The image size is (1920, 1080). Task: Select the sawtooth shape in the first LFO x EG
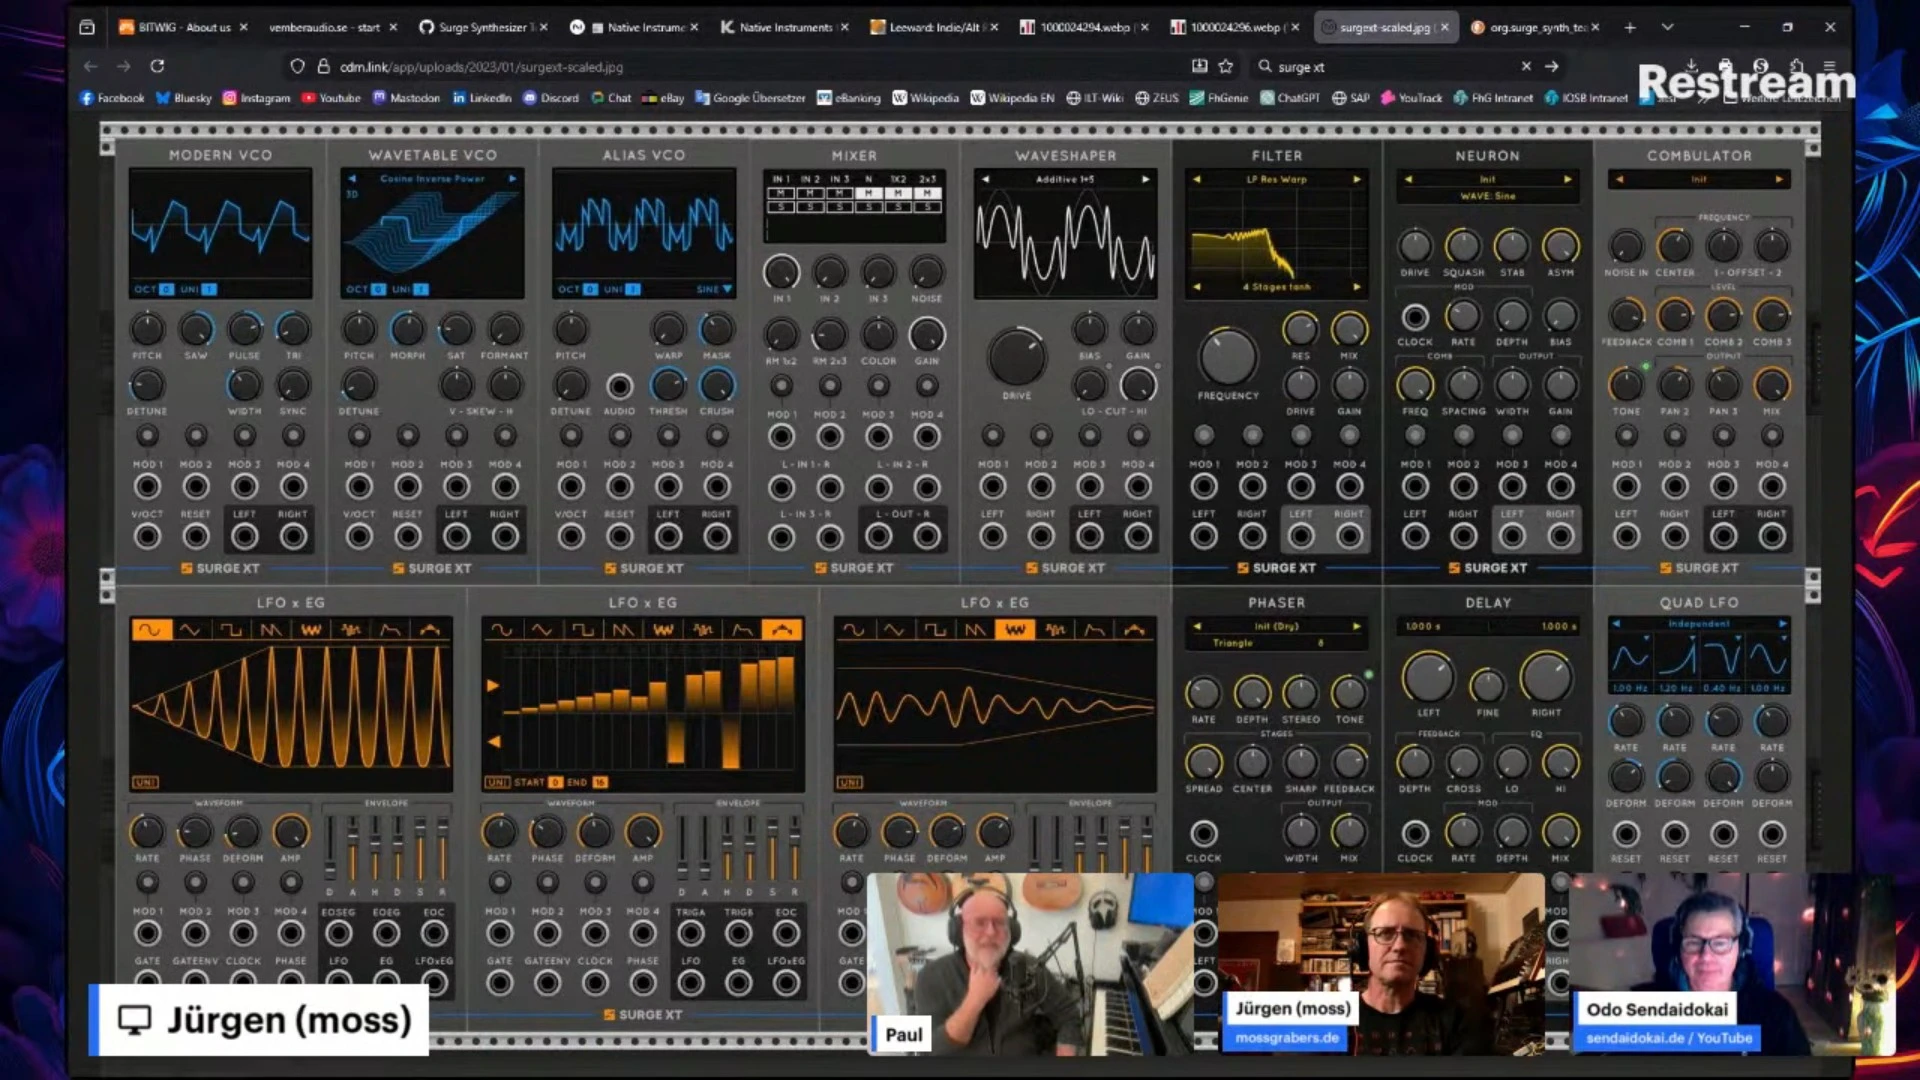pyautogui.click(x=271, y=630)
